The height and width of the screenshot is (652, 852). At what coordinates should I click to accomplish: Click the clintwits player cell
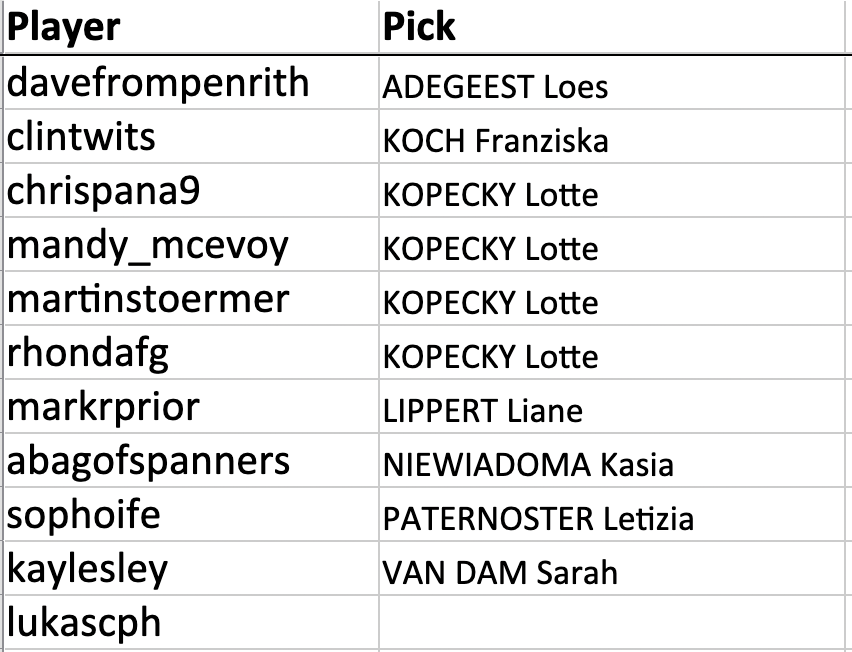point(191,136)
